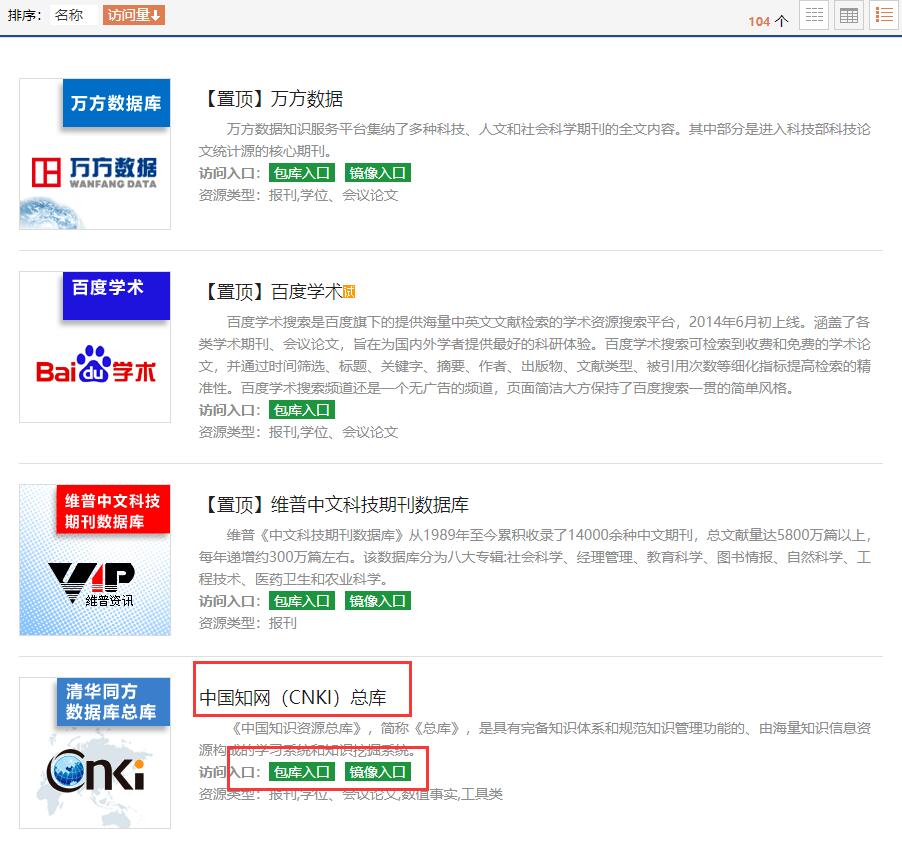Click the 试 badge beside 百度学术
This screenshot has width=902, height=849.
[349, 292]
